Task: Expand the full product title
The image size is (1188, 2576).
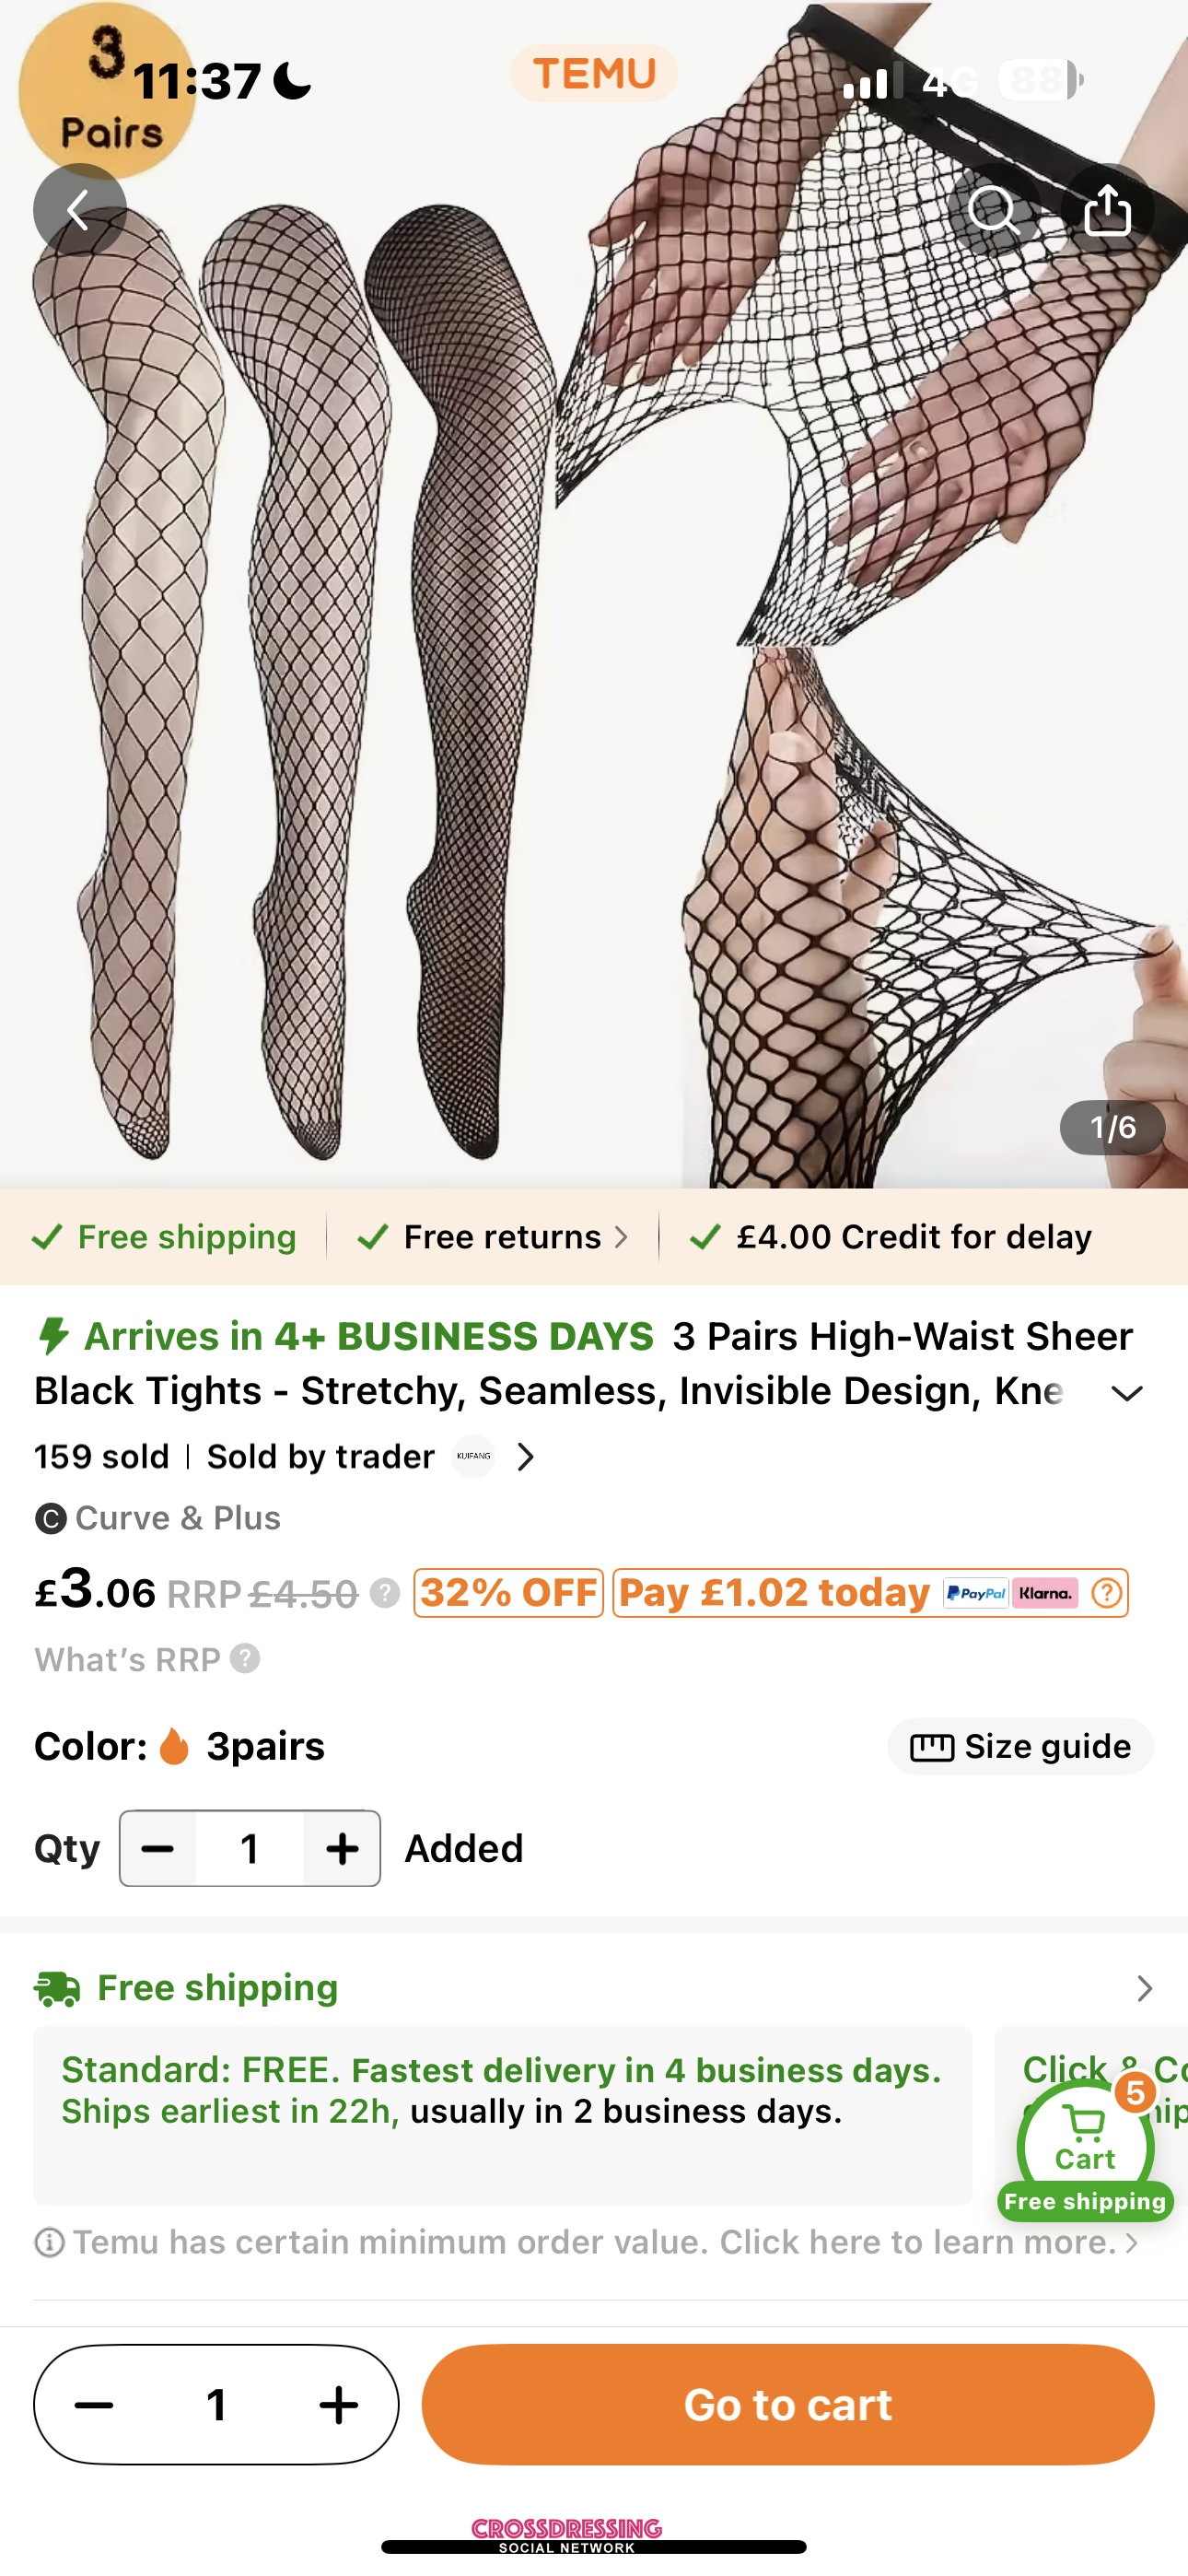Action: point(1127,1393)
